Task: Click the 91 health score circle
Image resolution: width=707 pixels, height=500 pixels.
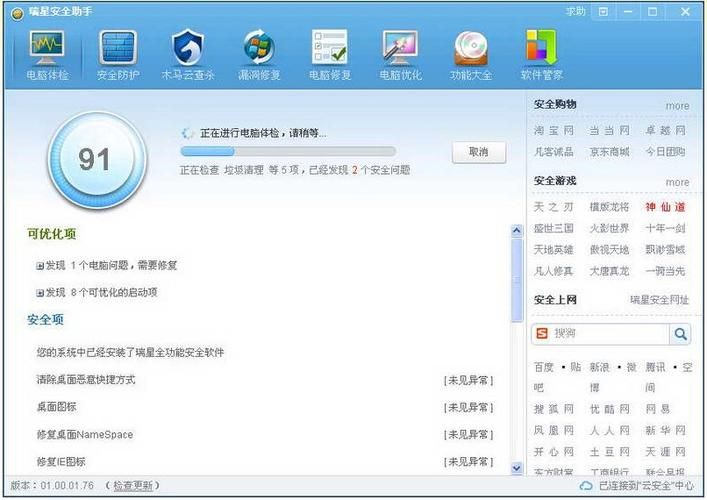Action: click(x=97, y=160)
